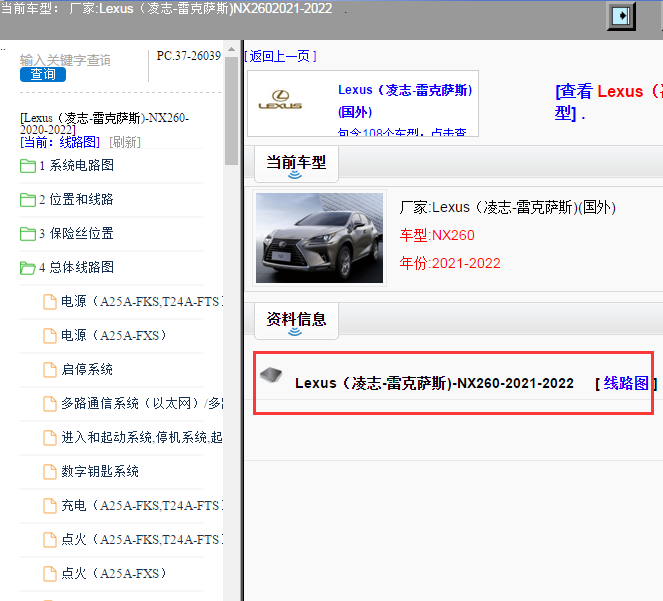The height and width of the screenshot is (601, 663).
Task: Click file icon beside 启停系统
Action: [x=50, y=370]
